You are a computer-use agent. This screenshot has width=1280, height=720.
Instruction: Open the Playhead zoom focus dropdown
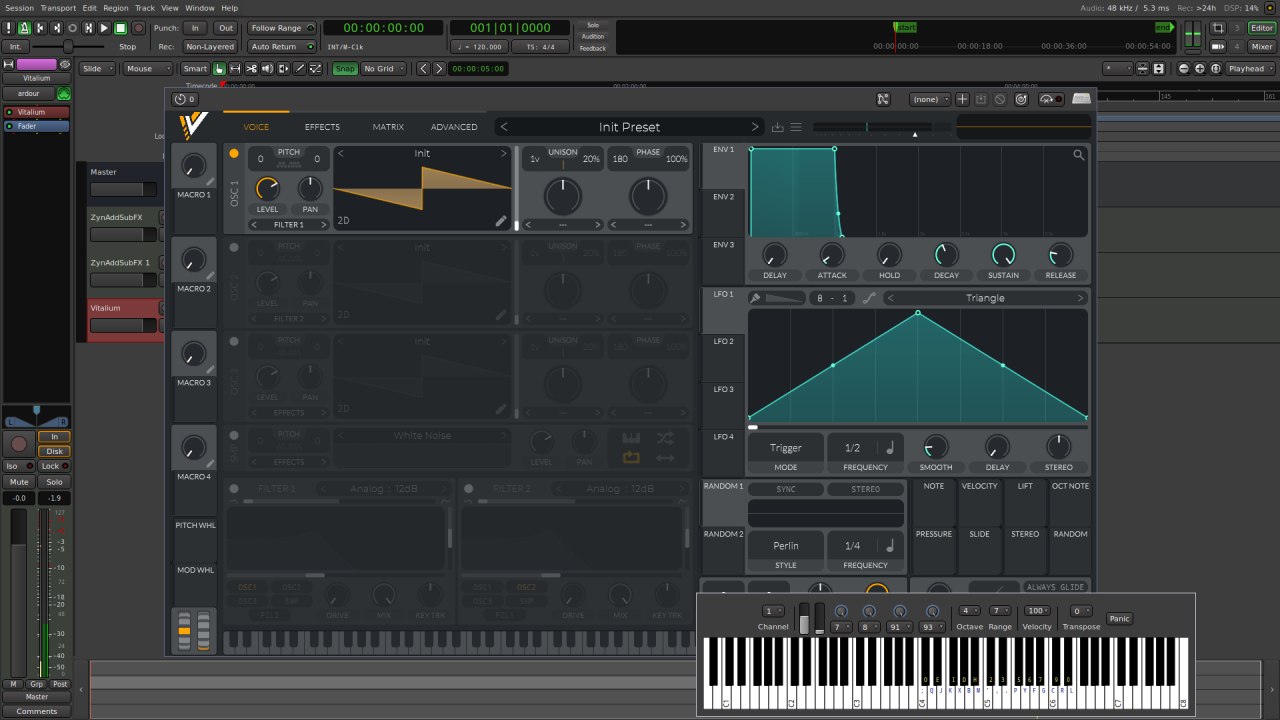pyautogui.click(x=1250, y=69)
